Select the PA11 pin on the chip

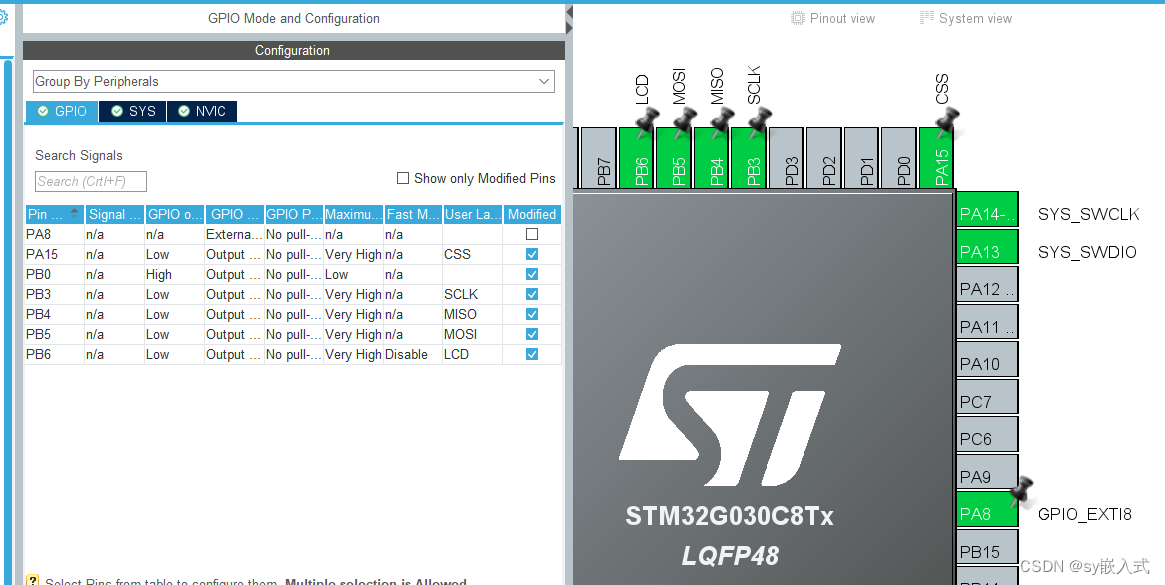coord(987,322)
